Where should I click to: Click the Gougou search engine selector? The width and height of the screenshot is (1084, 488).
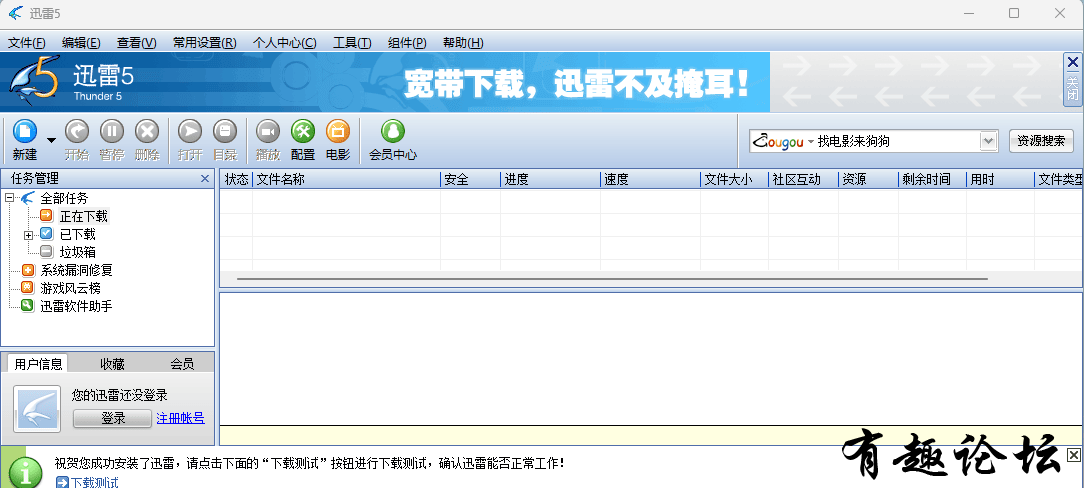tap(783, 141)
